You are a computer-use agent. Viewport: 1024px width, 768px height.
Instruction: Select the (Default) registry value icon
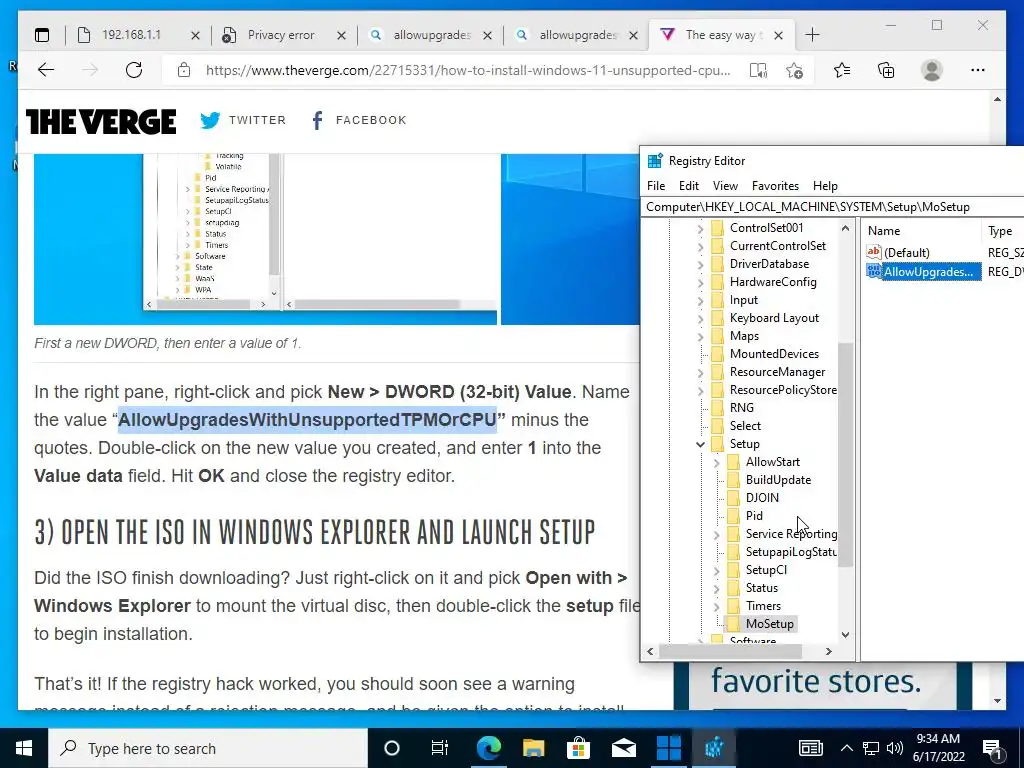click(x=874, y=252)
